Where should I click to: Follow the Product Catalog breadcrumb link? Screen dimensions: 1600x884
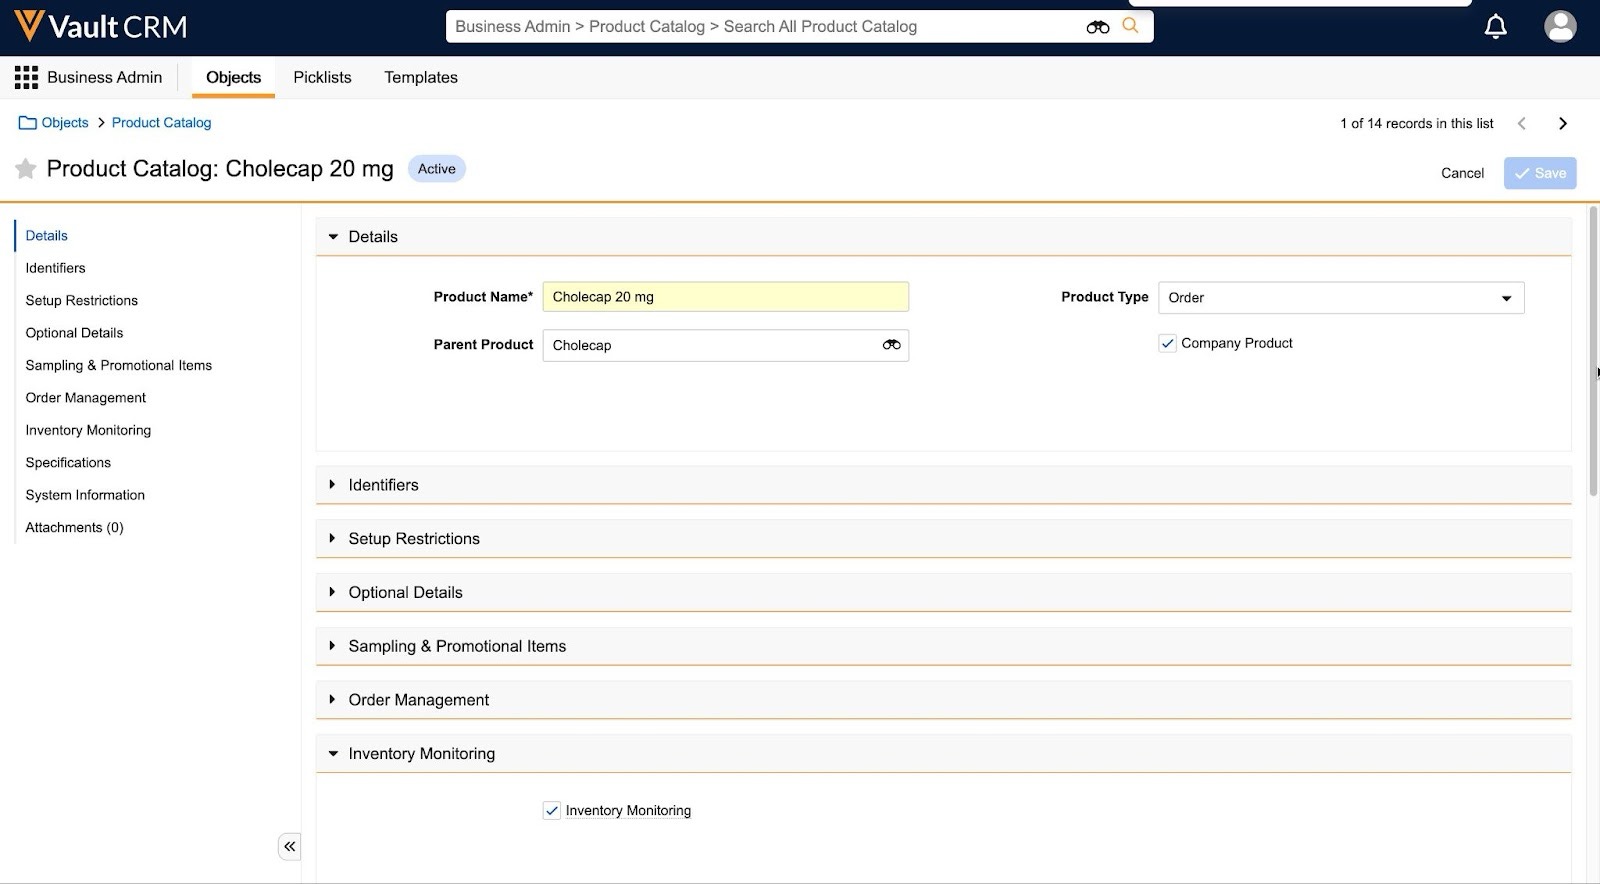click(x=161, y=123)
